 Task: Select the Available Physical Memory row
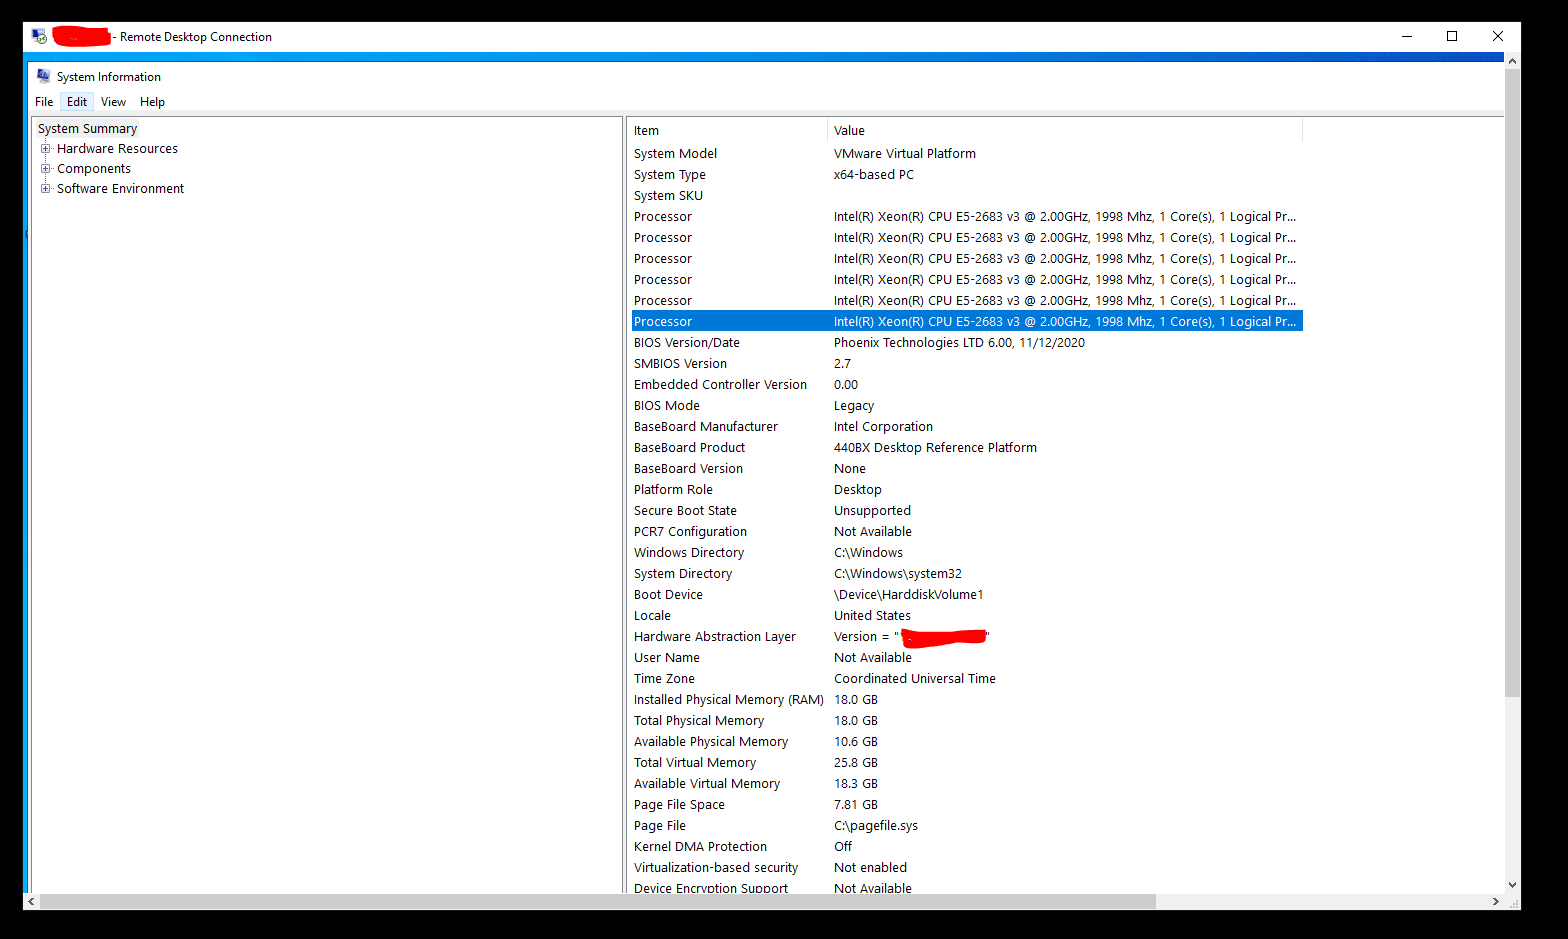tap(967, 742)
